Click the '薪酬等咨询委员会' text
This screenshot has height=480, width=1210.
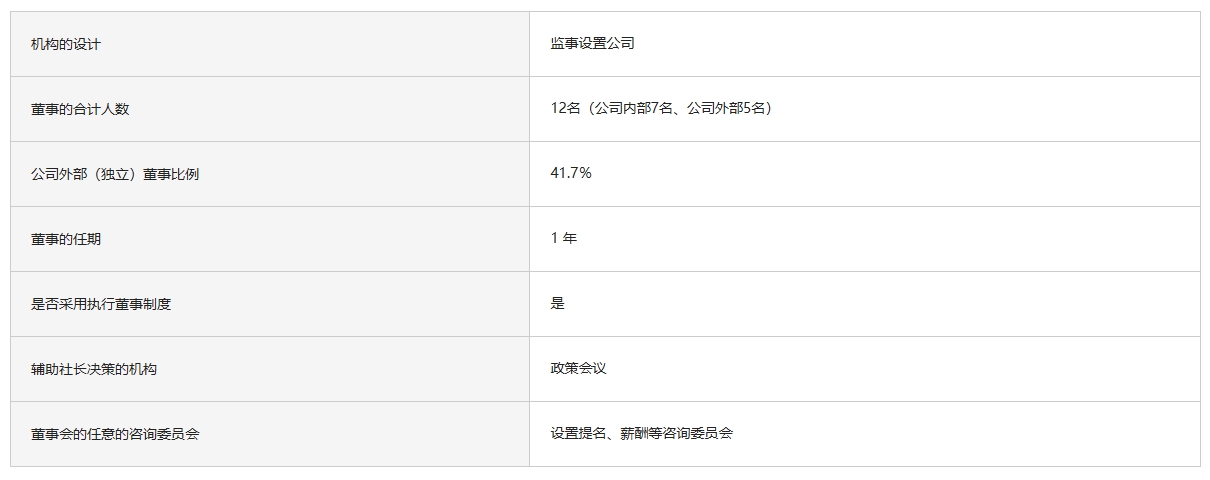pyautogui.click(x=677, y=433)
